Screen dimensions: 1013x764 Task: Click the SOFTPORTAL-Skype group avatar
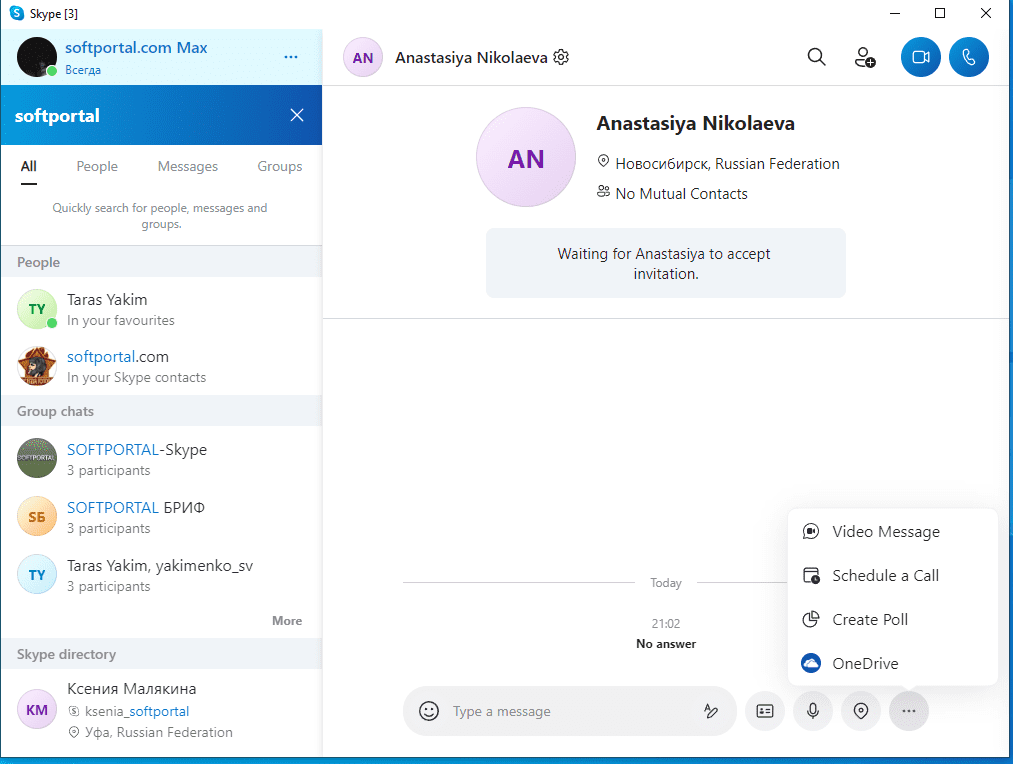point(37,458)
